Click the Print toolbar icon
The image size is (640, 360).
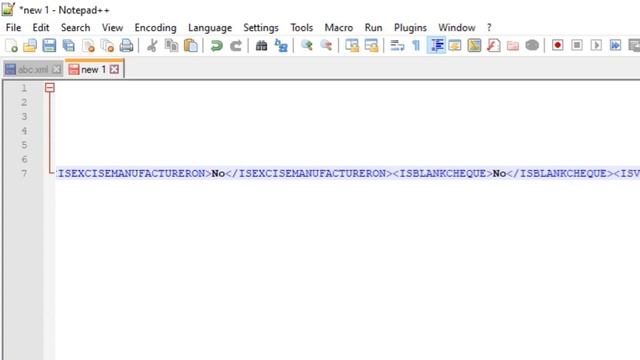(x=127, y=45)
